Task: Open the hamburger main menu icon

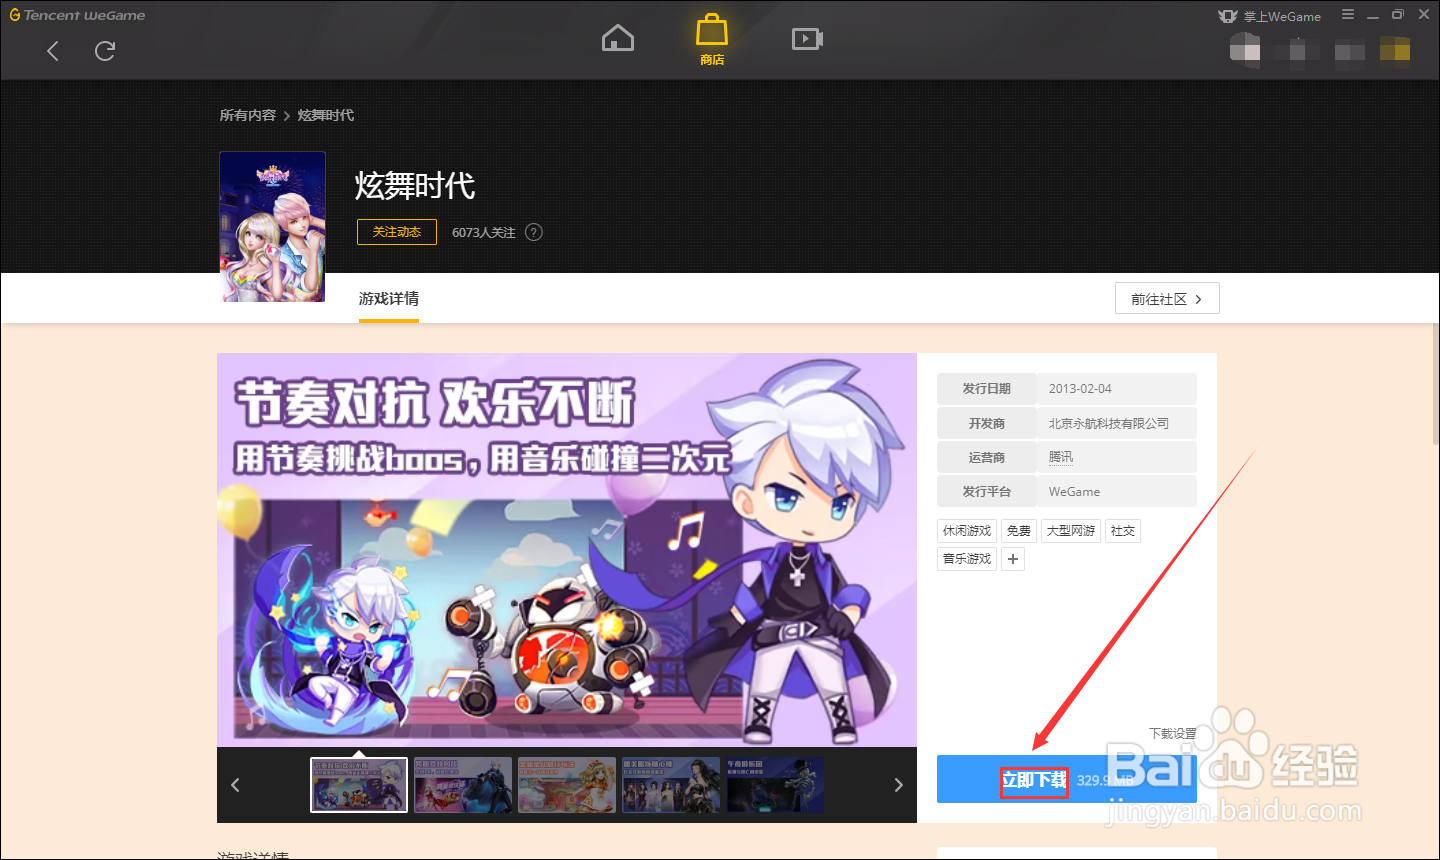Action: [1348, 15]
